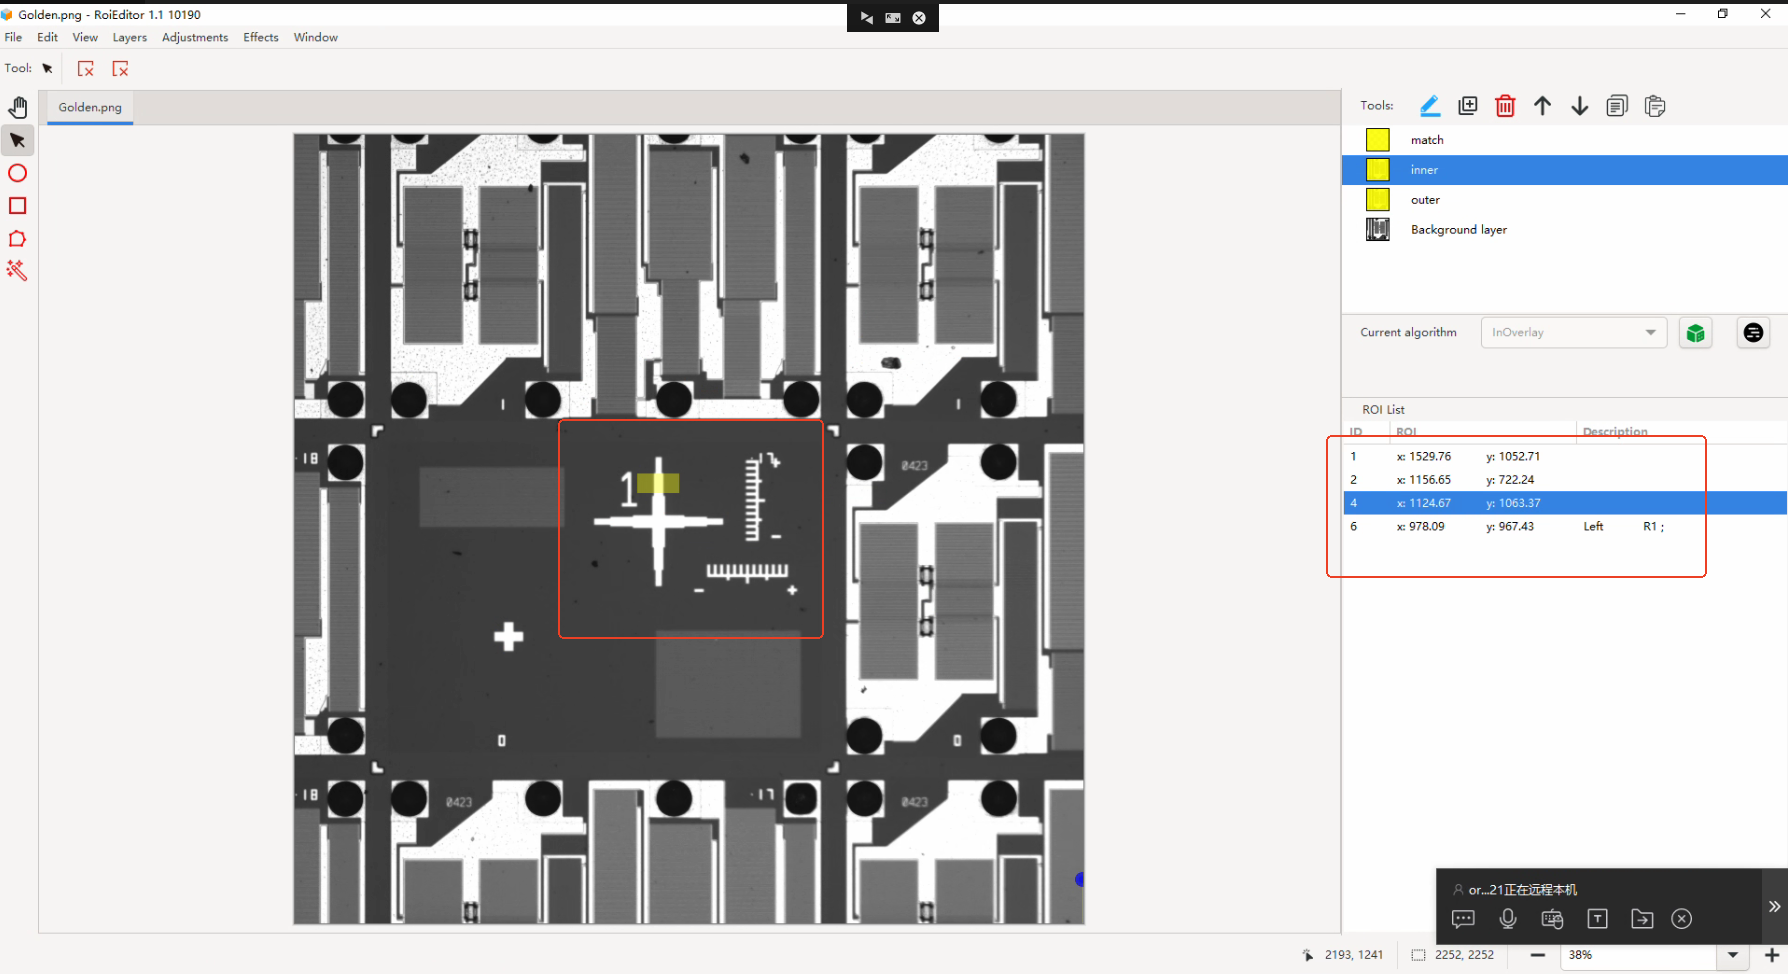Select ROI row 2 with x: 1156.65

[x=1565, y=480]
